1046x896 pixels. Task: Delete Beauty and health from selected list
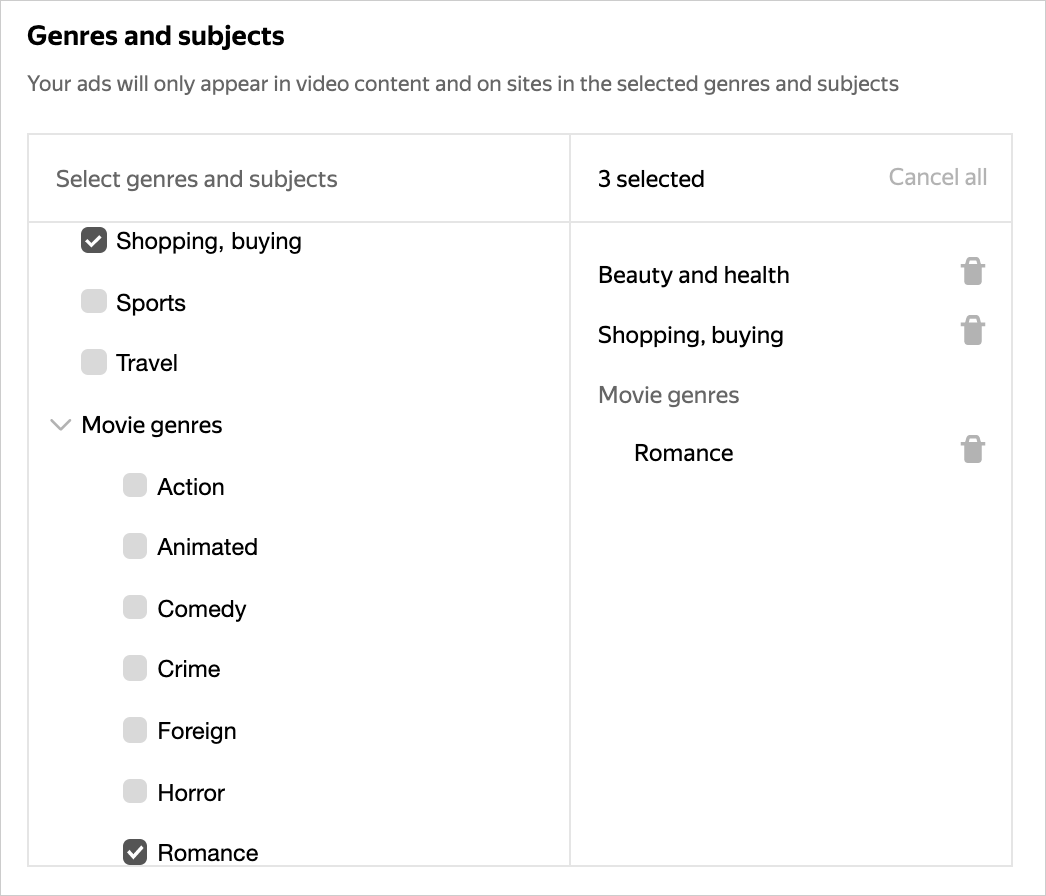pos(972,272)
